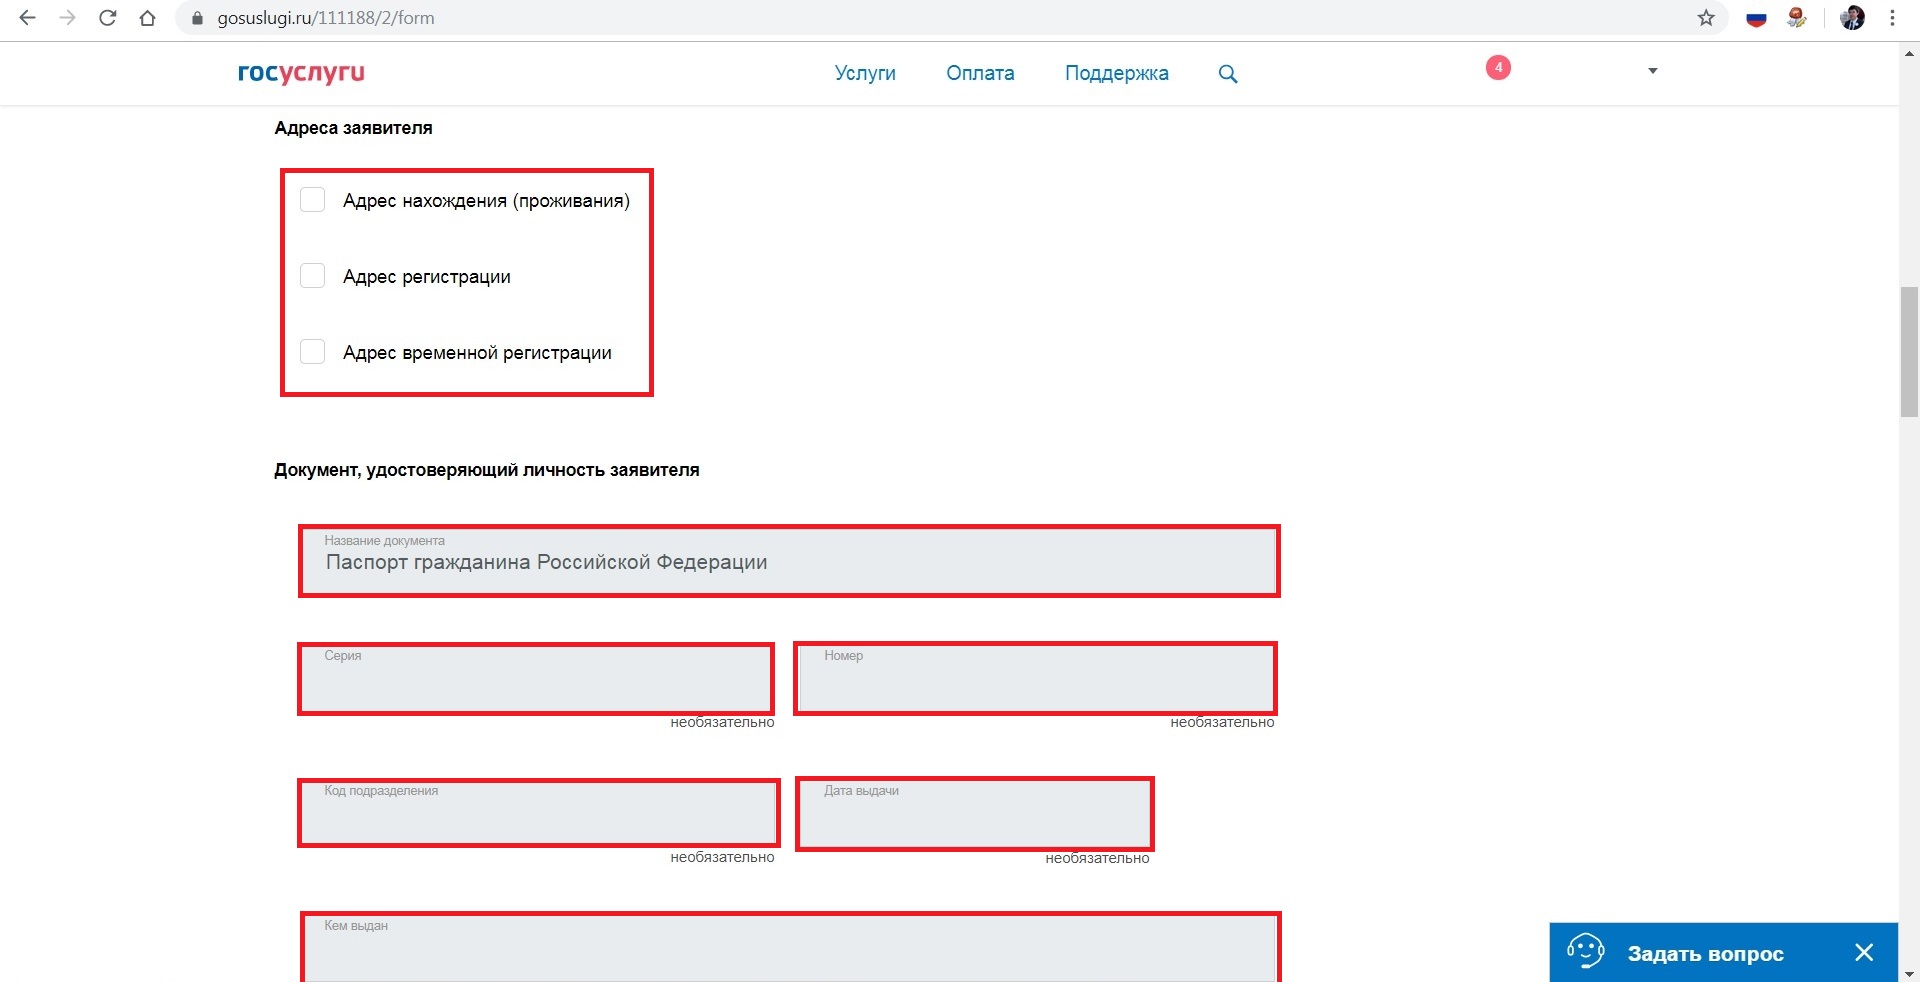This screenshot has height=982, width=1920.
Task: Reload the gosuslugi form page
Action: pyautogui.click(x=107, y=18)
